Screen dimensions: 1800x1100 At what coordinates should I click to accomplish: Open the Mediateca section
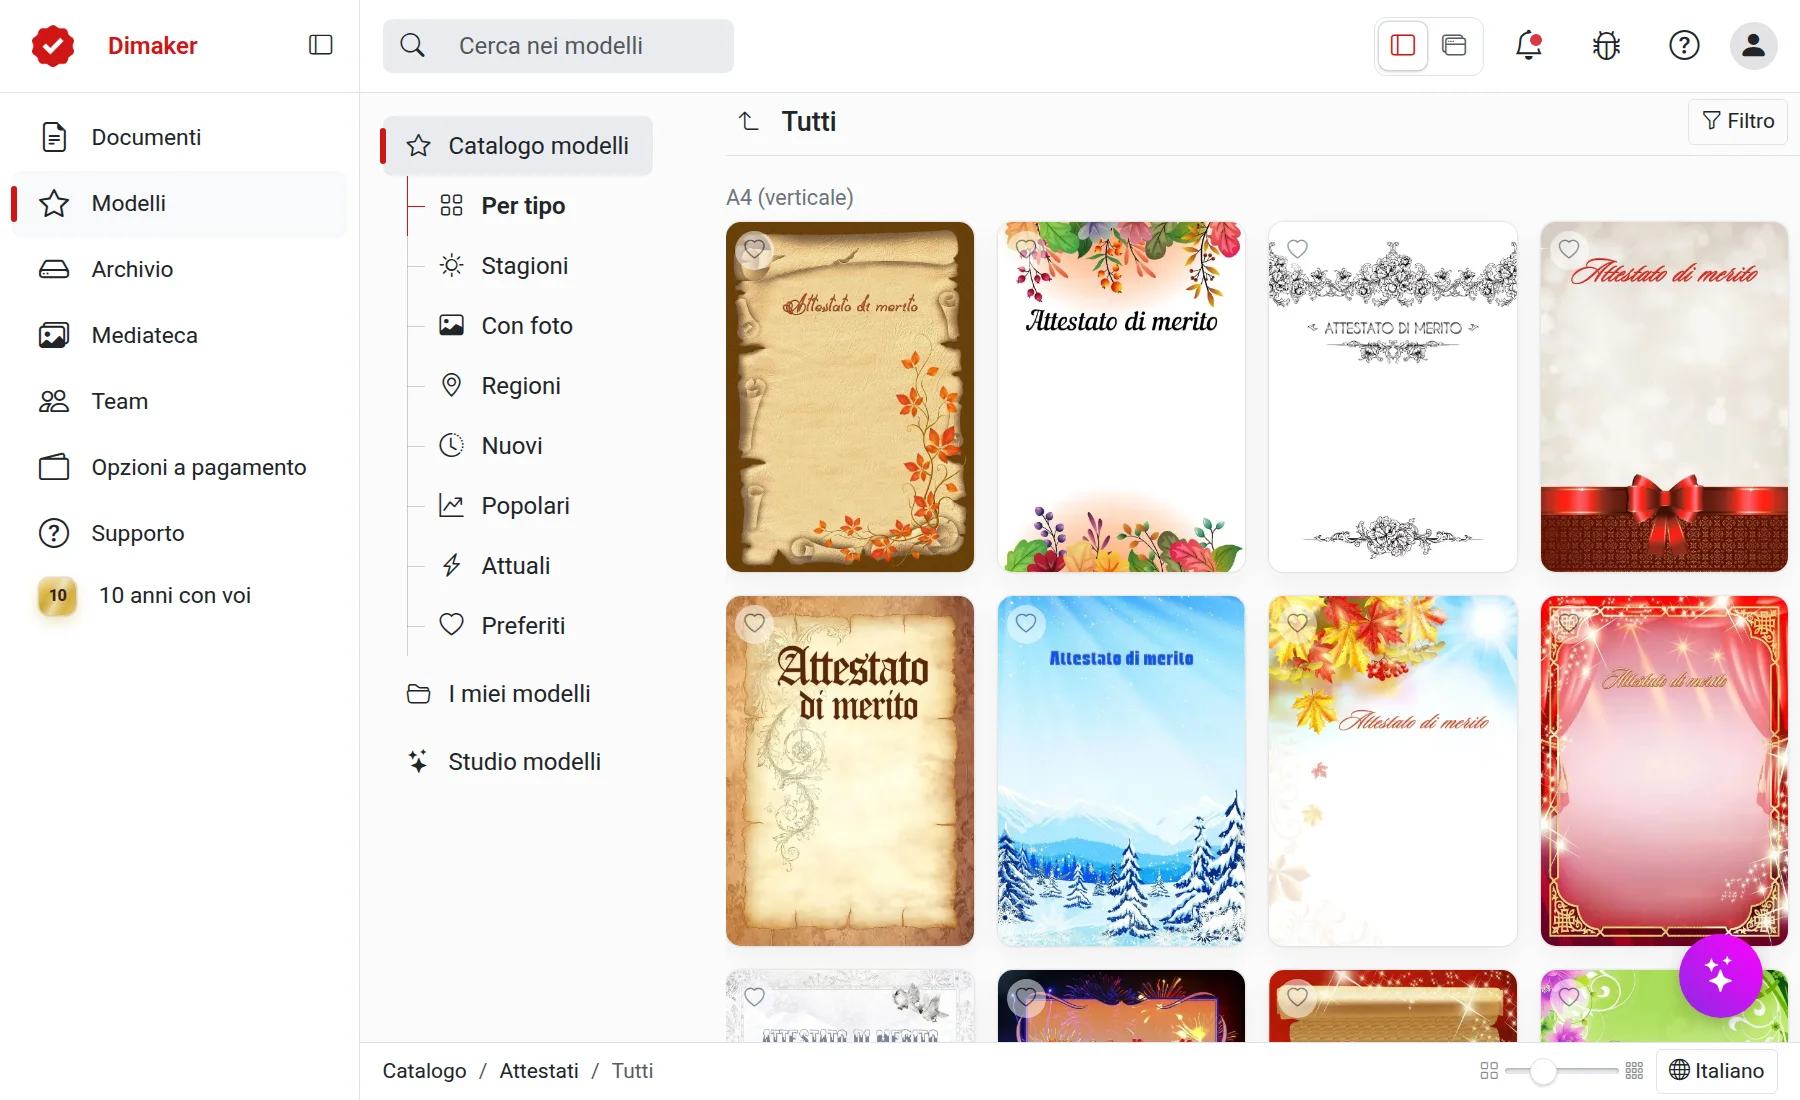pos(180,335)
